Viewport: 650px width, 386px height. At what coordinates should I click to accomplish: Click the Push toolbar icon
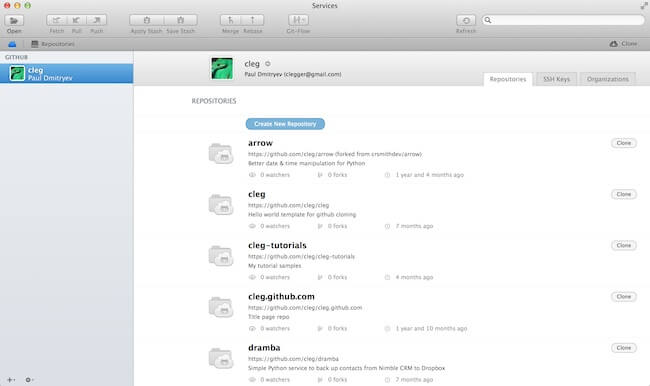pos(97,20)
